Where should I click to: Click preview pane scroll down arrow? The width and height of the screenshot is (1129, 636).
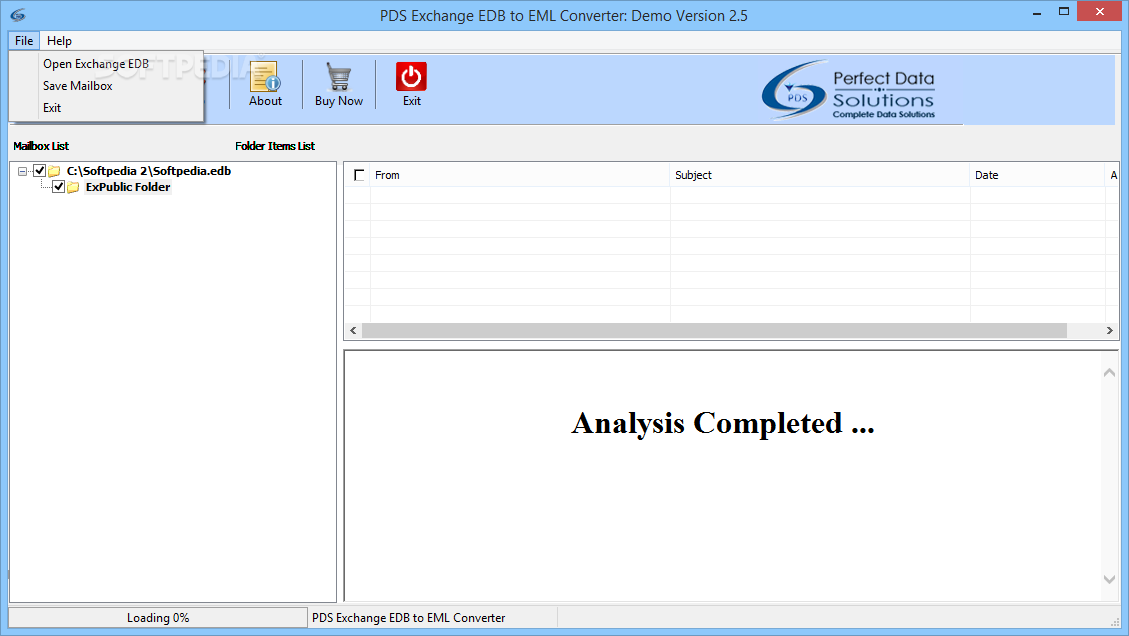1110,579
